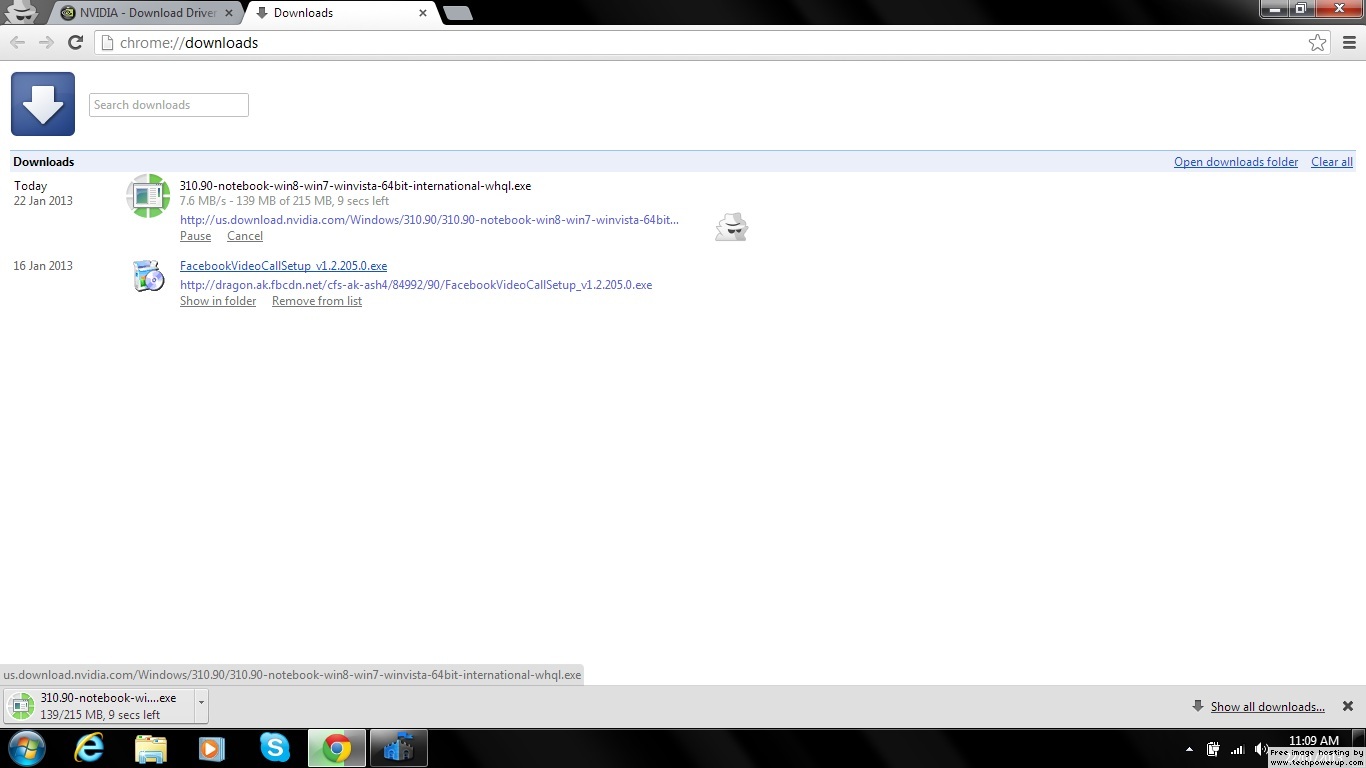Click the blue castle app in the taskbar
This screenshot has height=768, width=1366.
point(399,748)
